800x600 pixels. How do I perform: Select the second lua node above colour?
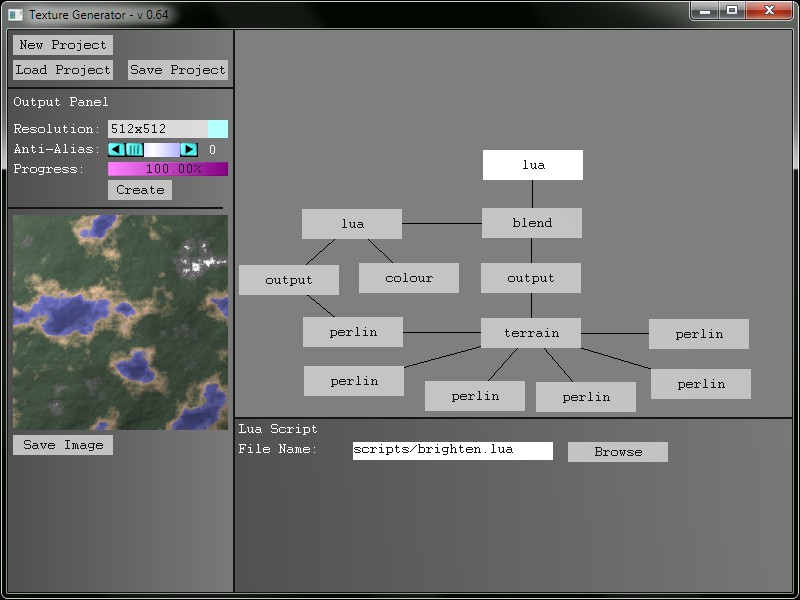pyautogui.click(x=351, y=223)
